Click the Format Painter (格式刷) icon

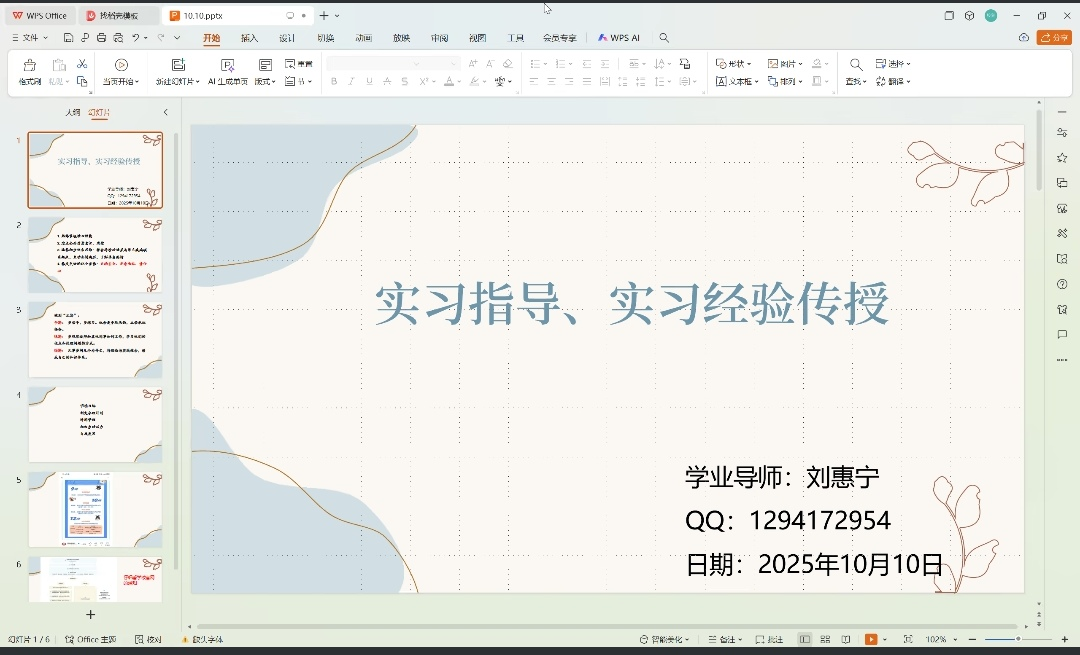pos(30,65)
